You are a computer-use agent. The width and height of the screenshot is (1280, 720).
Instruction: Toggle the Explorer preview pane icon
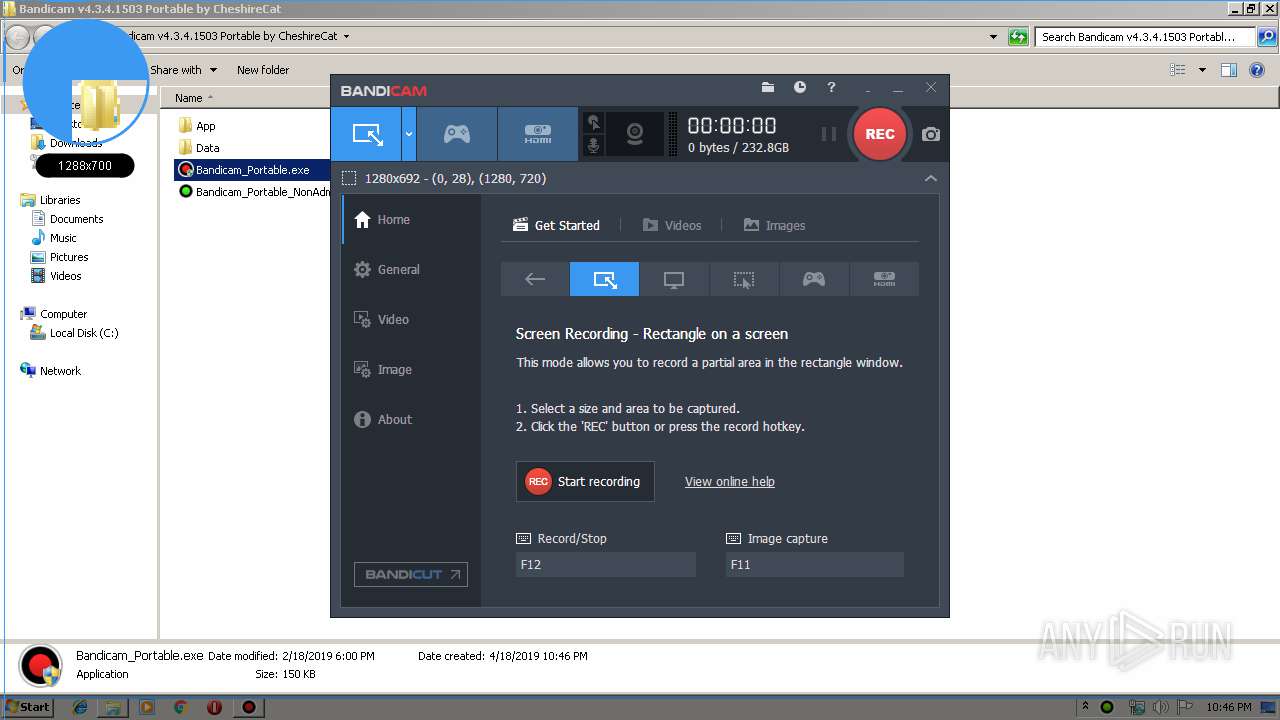[x=1229, y=70]
